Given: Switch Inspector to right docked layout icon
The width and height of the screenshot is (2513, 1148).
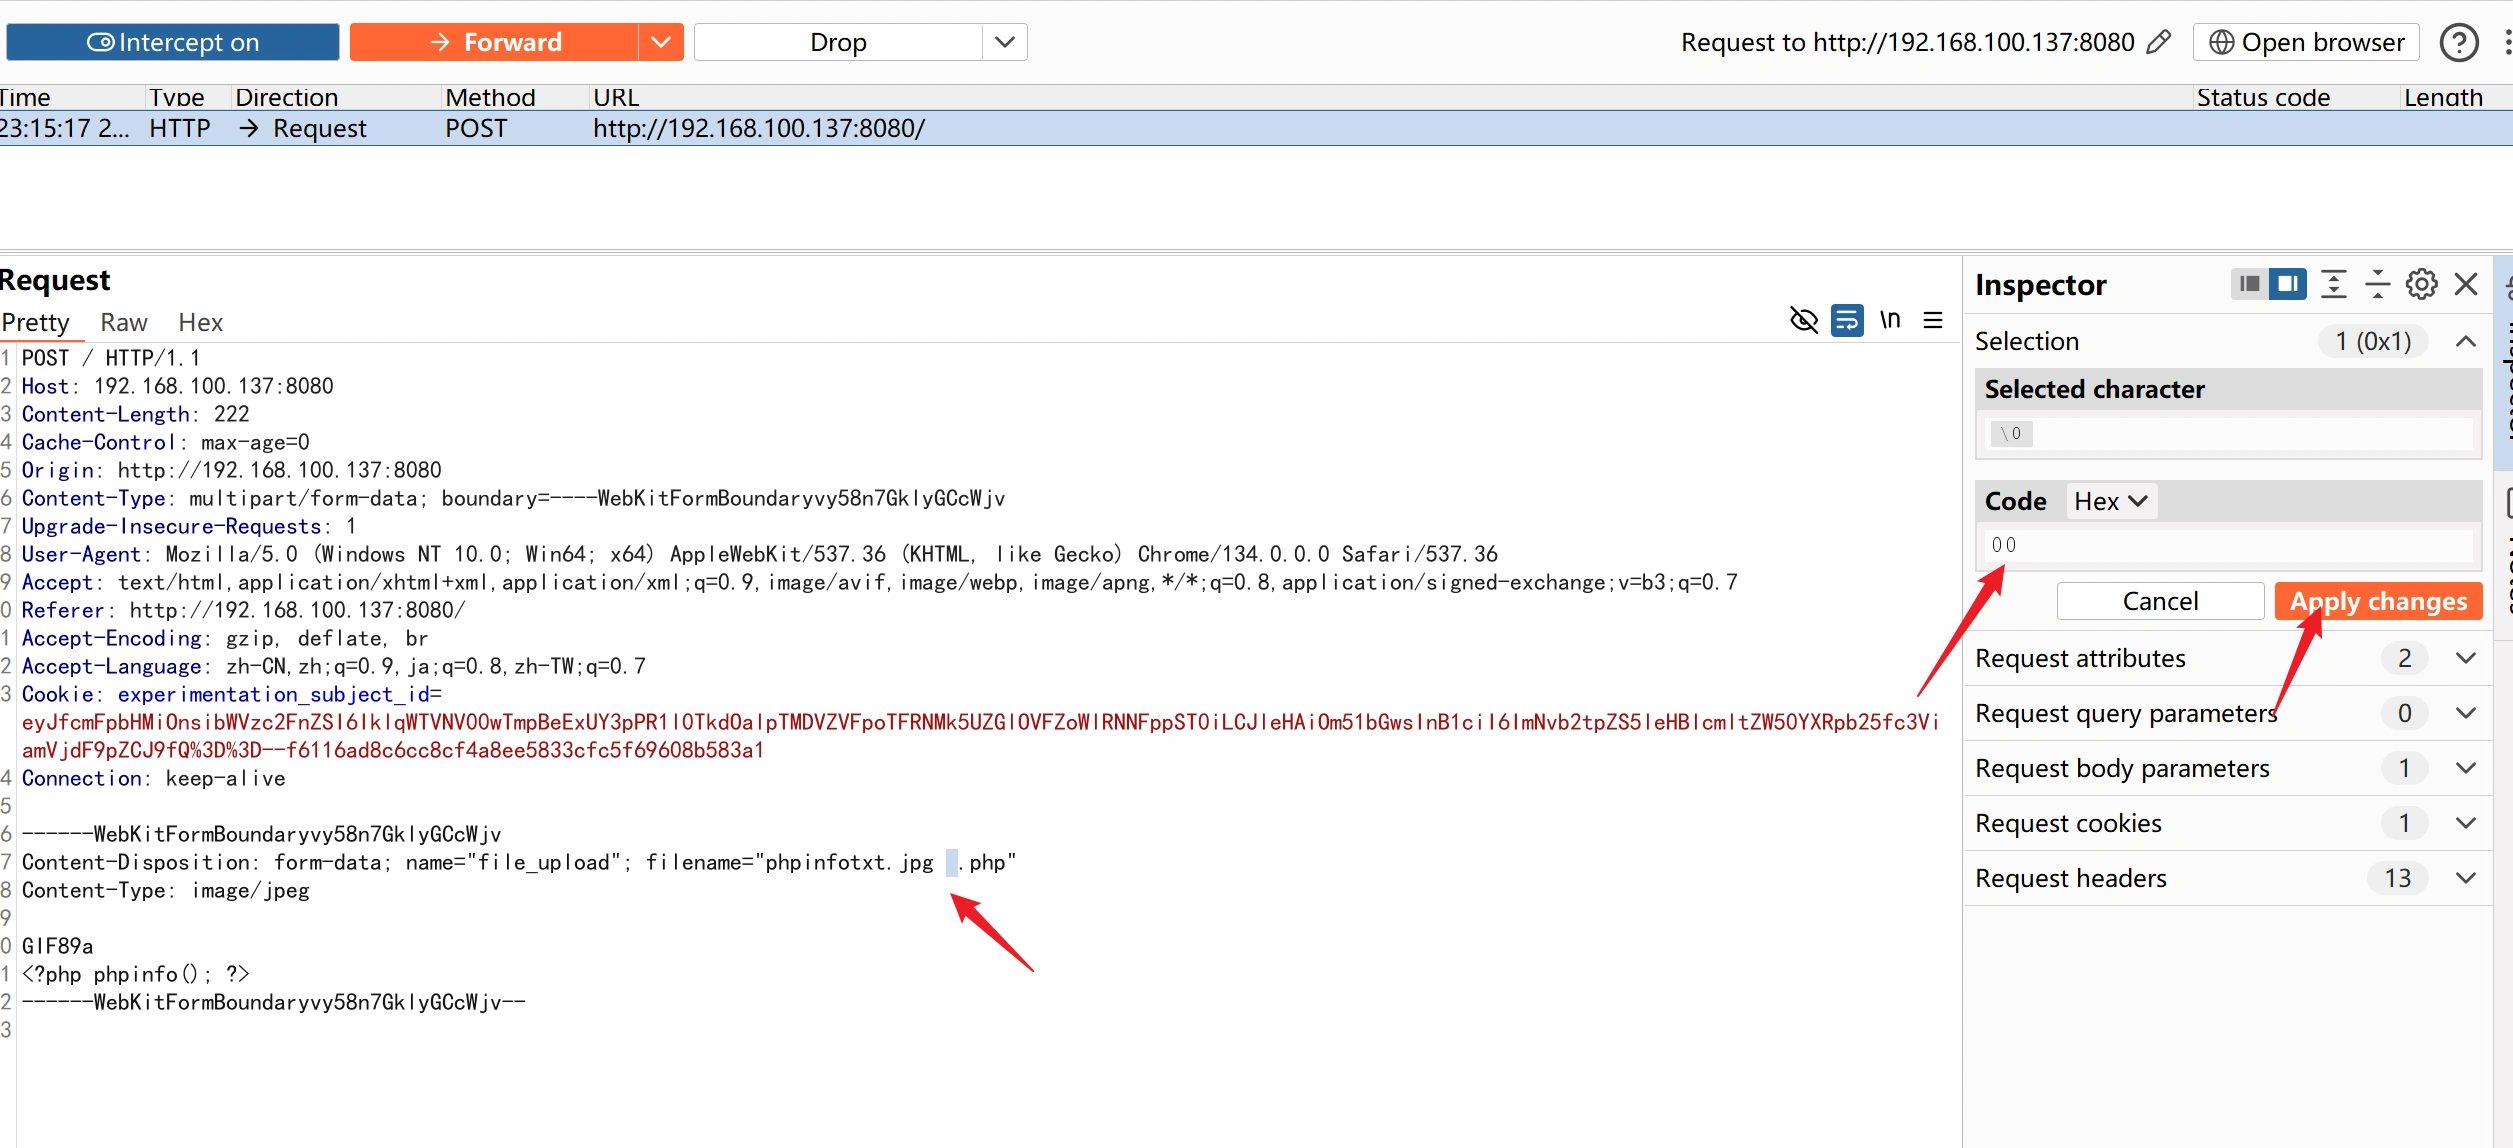Looking at the screenshot, I should [x=2287, y=285].
